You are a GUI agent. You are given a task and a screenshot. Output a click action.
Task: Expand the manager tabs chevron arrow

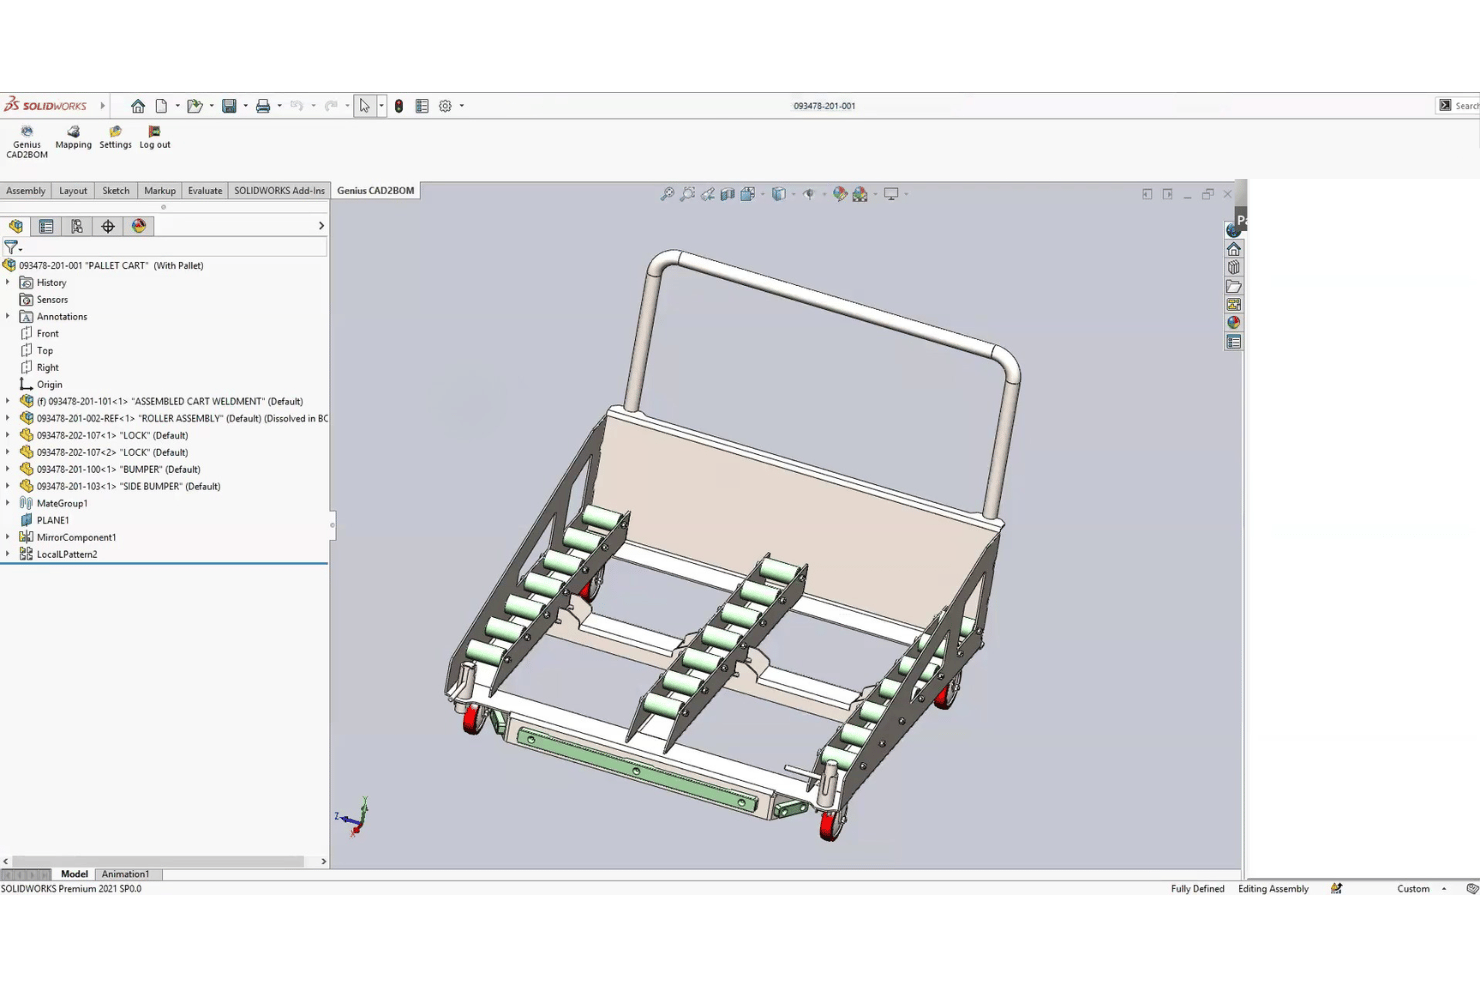(x=321, y=226)
